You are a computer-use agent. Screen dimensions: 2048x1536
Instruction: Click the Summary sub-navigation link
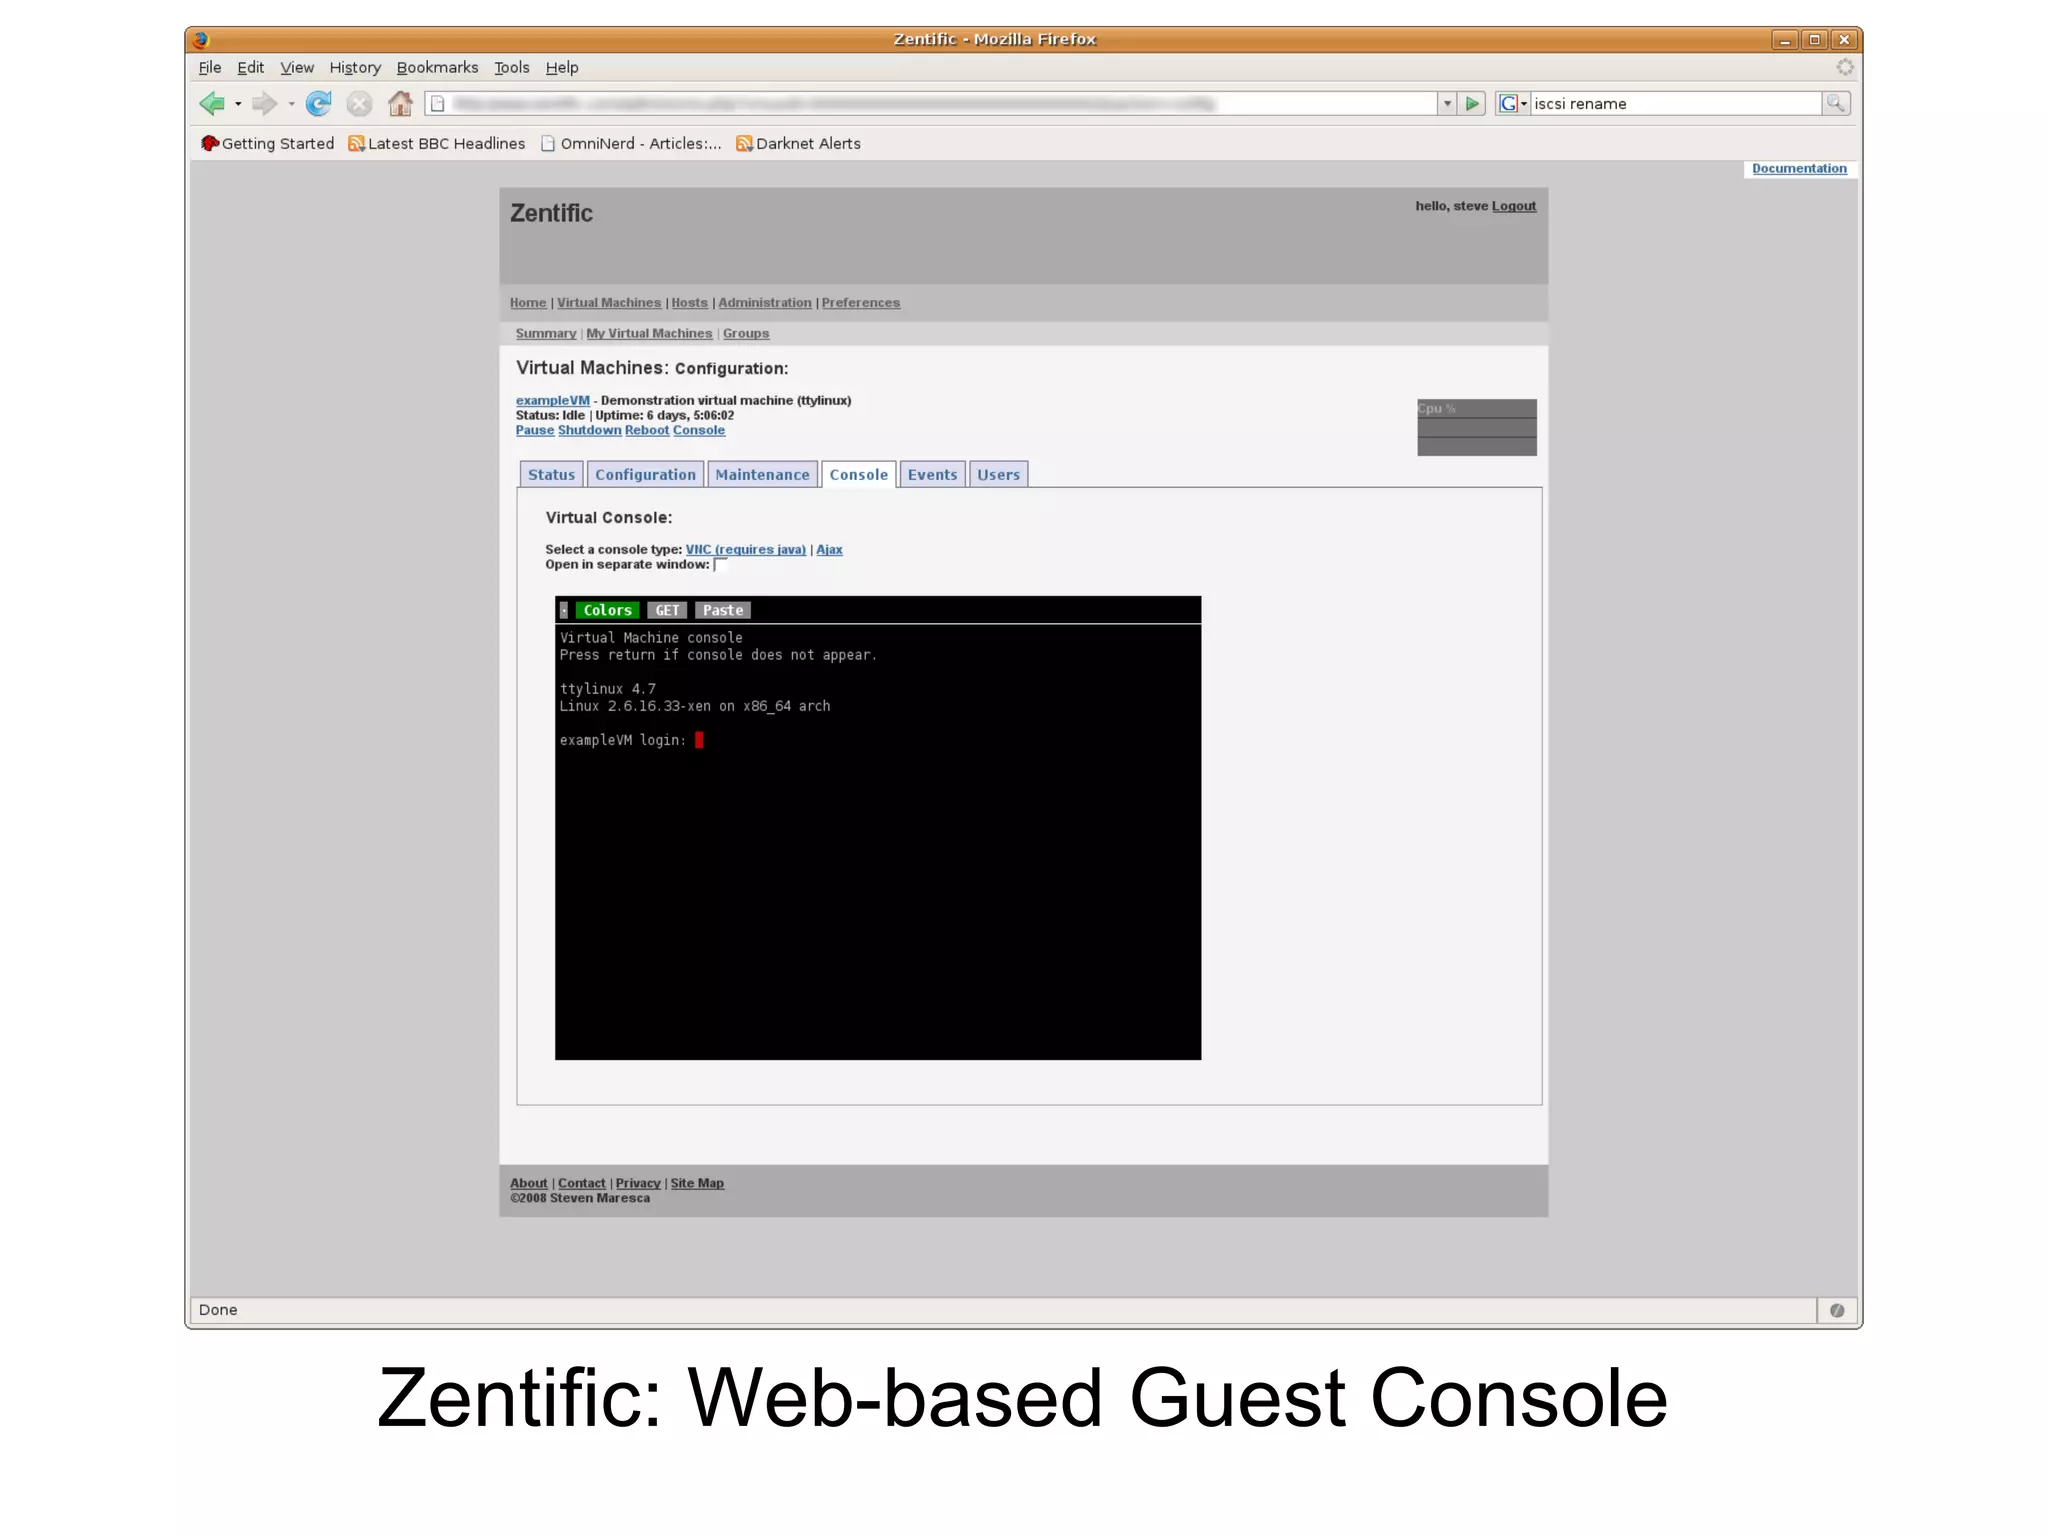546,334
